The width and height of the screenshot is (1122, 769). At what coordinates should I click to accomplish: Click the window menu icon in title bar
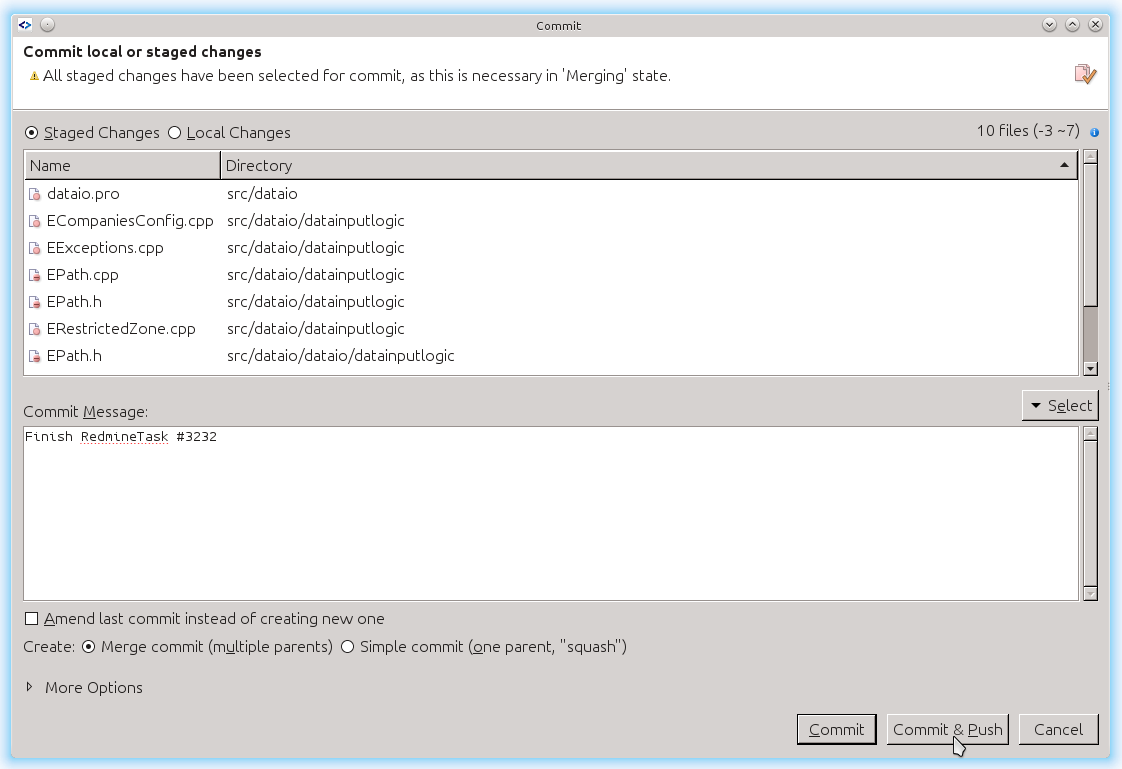point(25,25)
